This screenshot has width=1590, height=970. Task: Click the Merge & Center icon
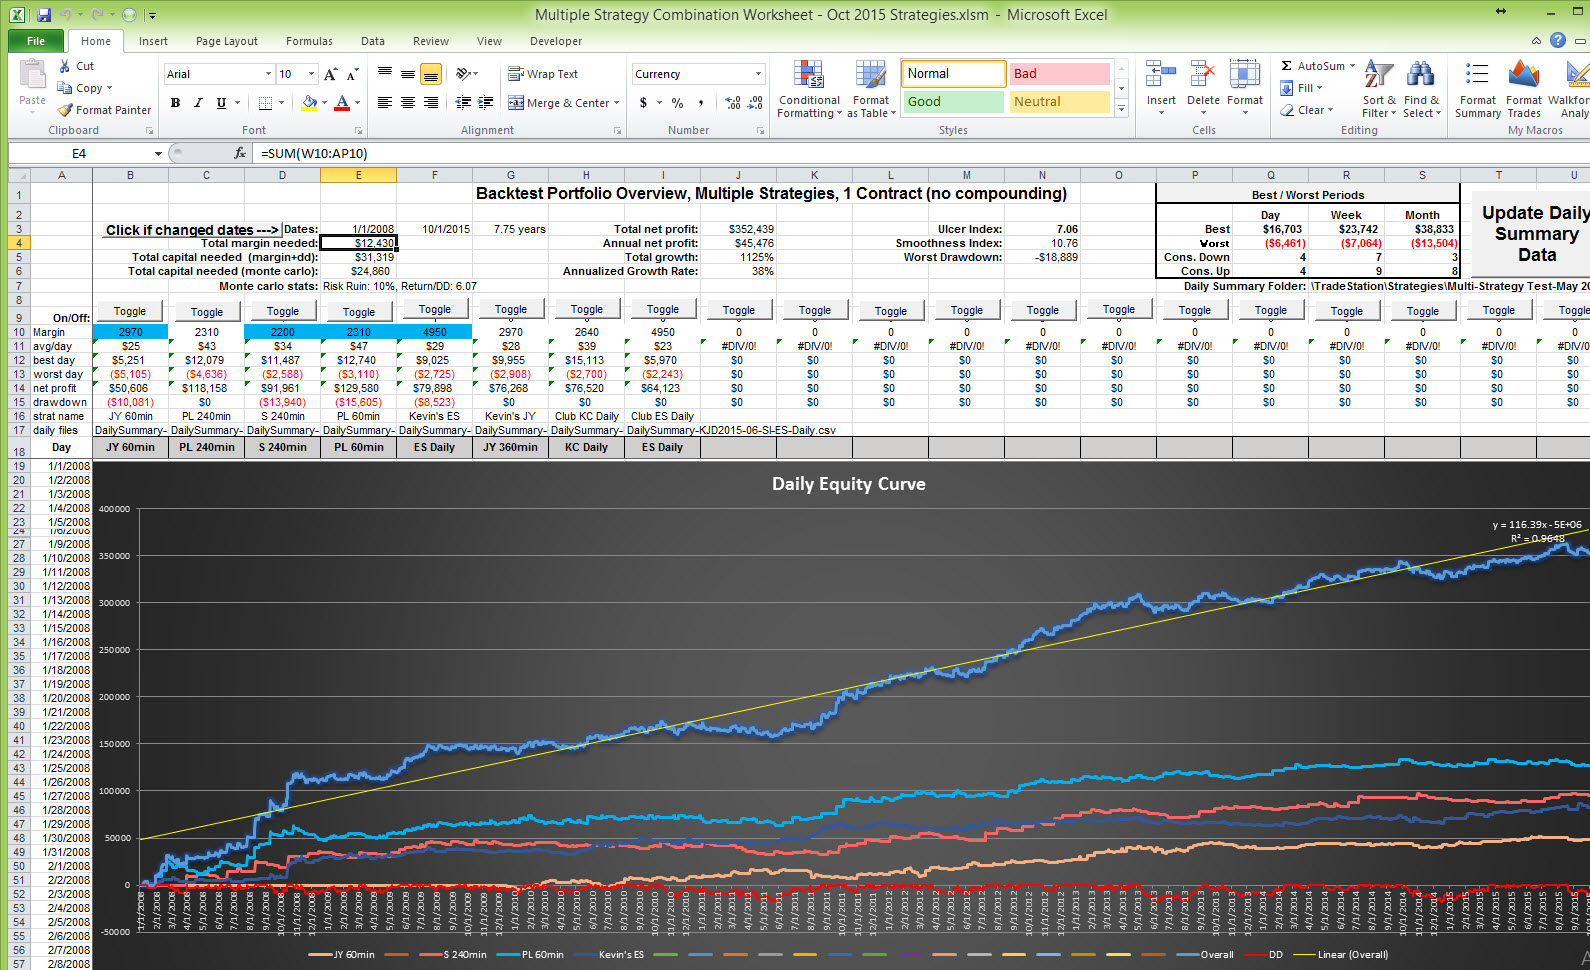click(x=516, y=102)
